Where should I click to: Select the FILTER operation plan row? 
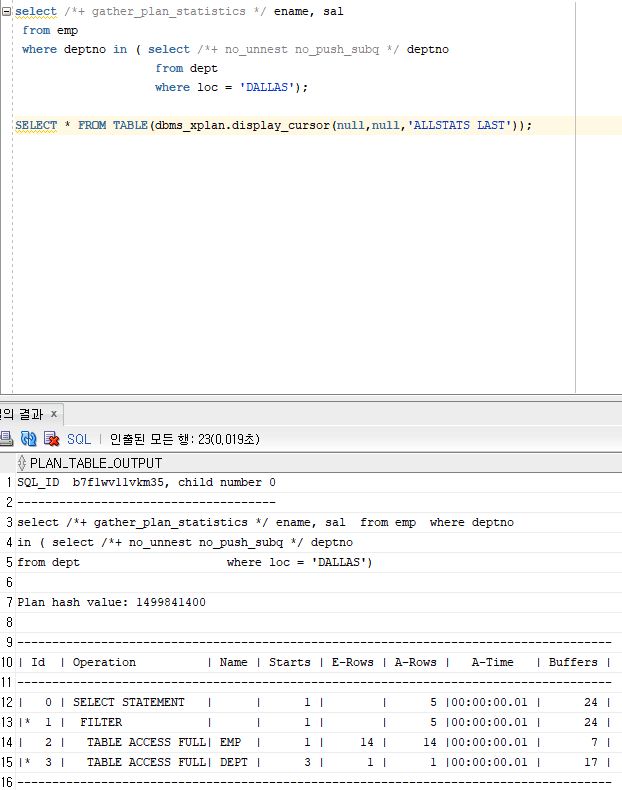(x=319, y=722)
